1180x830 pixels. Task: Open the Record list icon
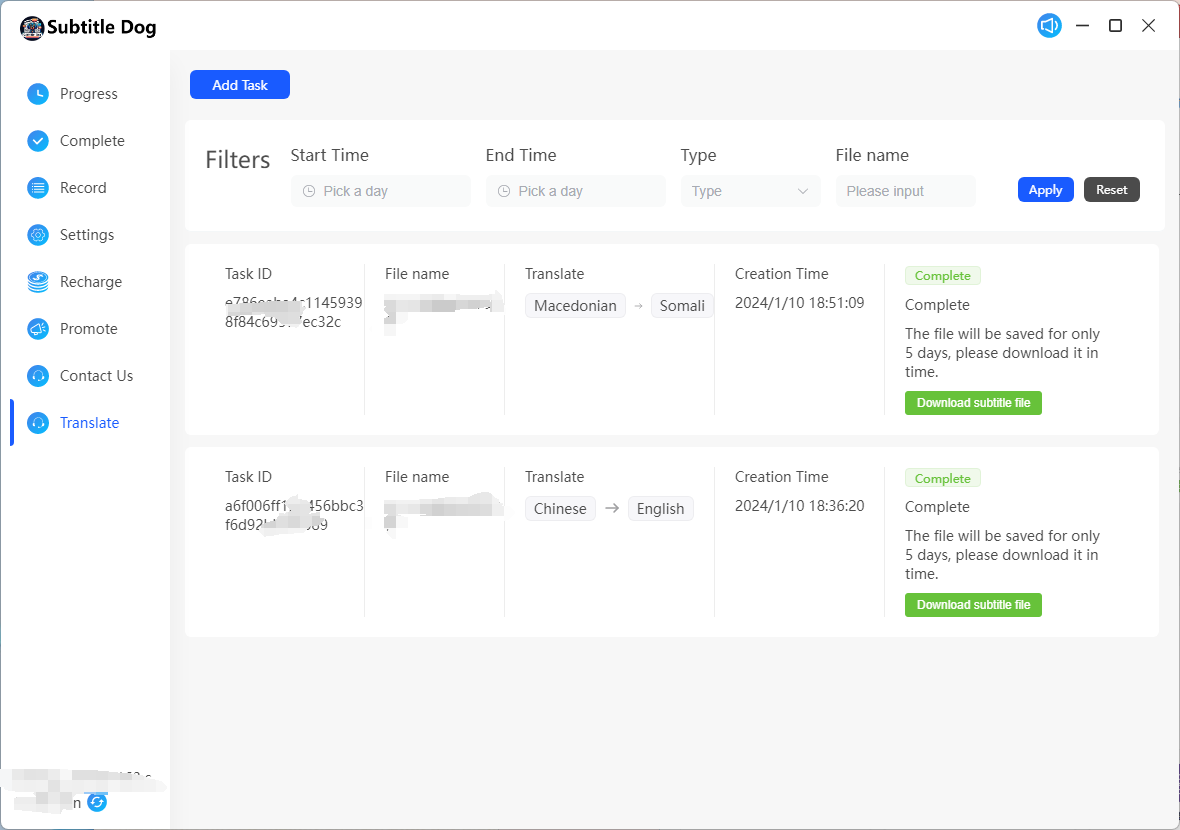coord(38,188)
